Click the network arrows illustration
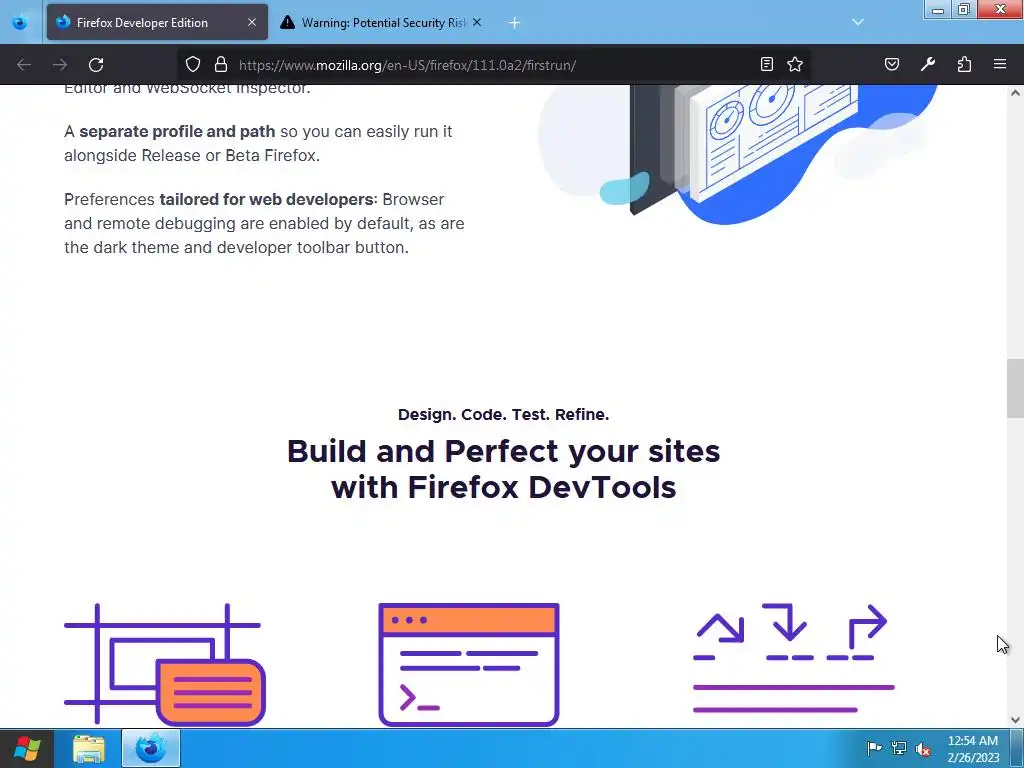The image size is (1024, 768). pyautogui.click(x=793, y=658)
